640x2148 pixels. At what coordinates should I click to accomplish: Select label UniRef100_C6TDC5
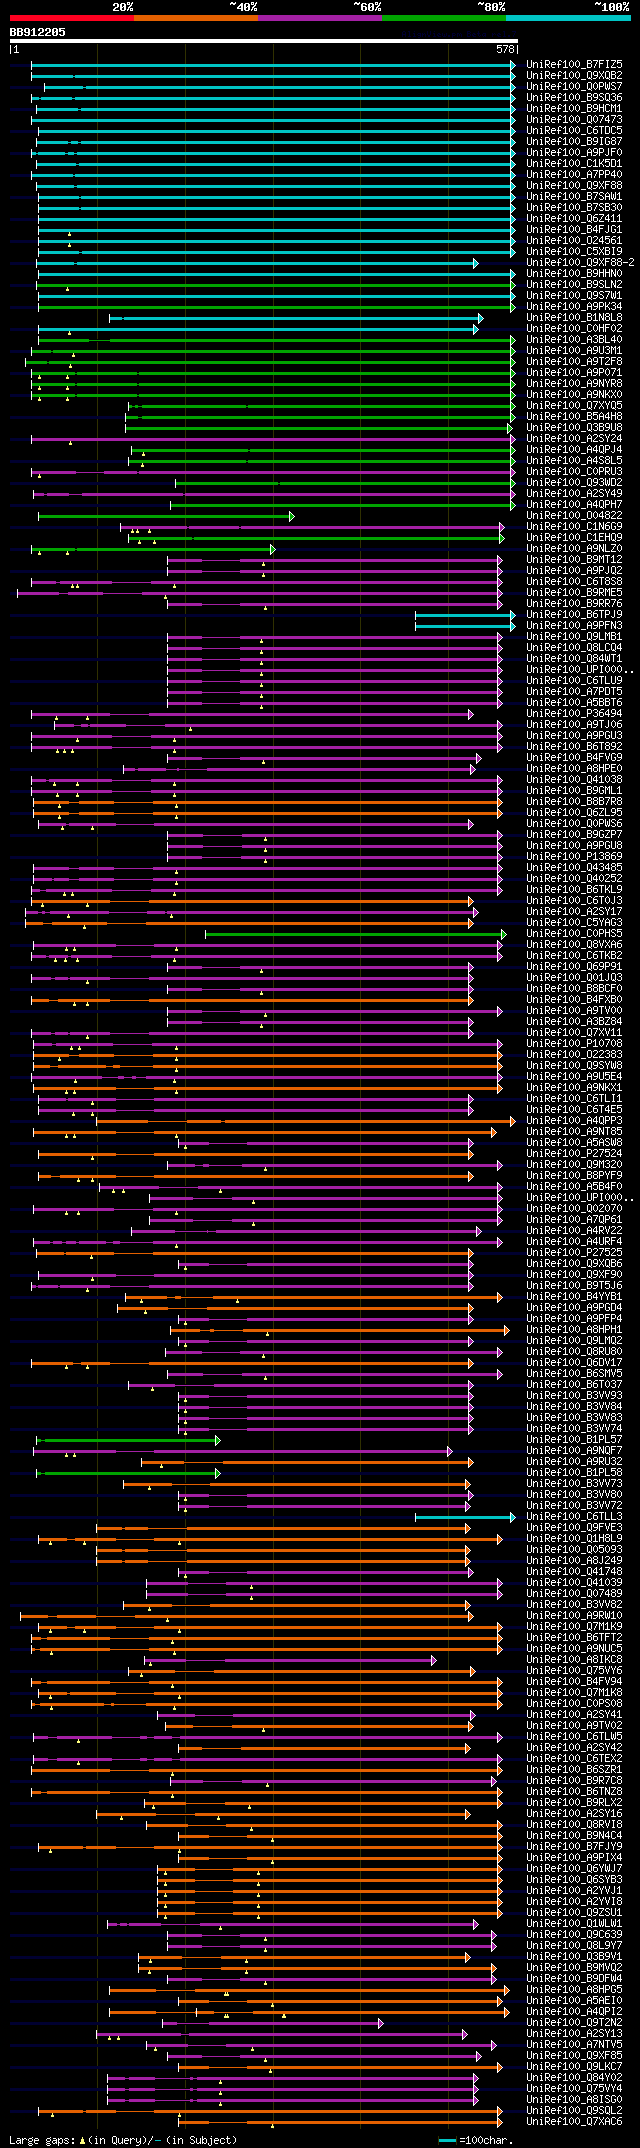574,130
